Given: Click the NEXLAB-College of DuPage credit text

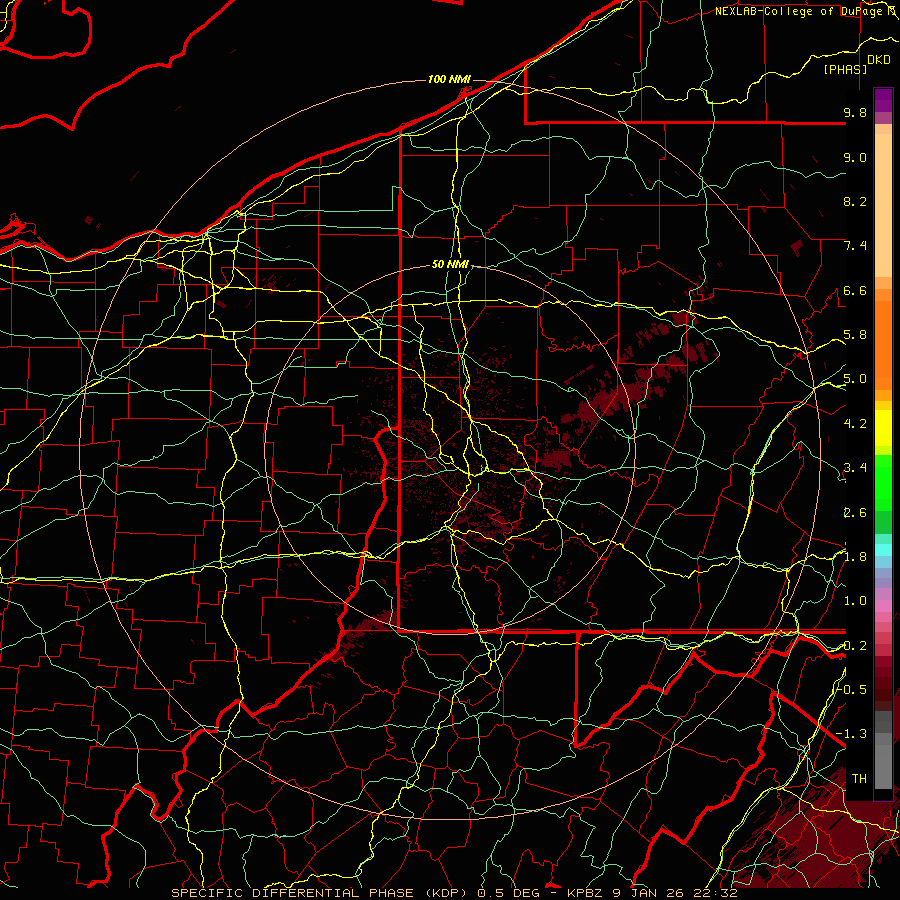Looking at the screenshot, I should coord(801,11).
